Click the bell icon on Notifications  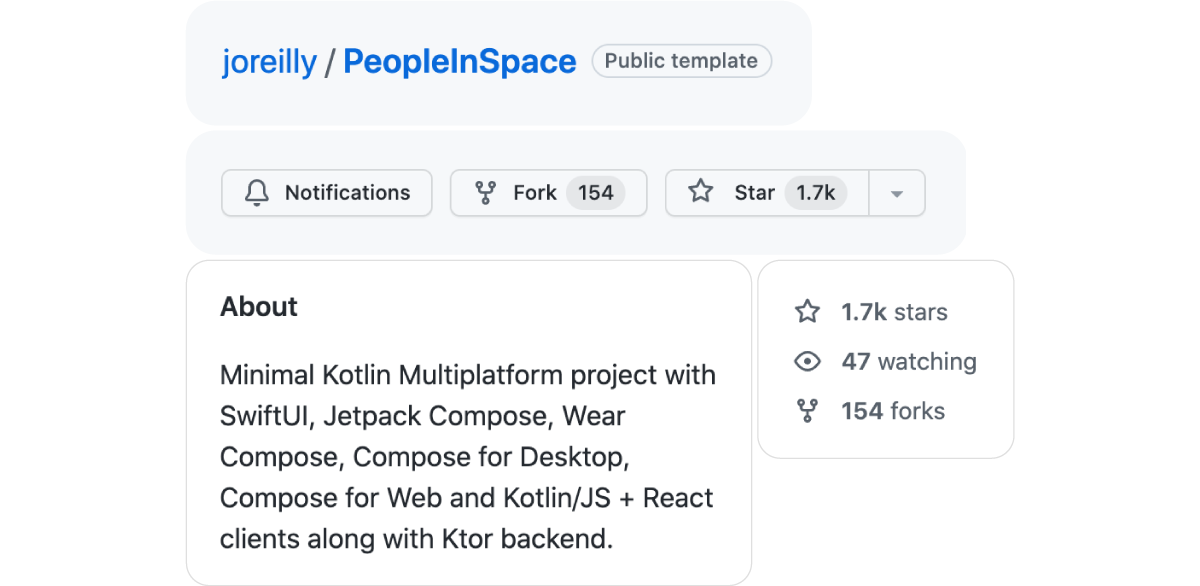tap(259, 193)
